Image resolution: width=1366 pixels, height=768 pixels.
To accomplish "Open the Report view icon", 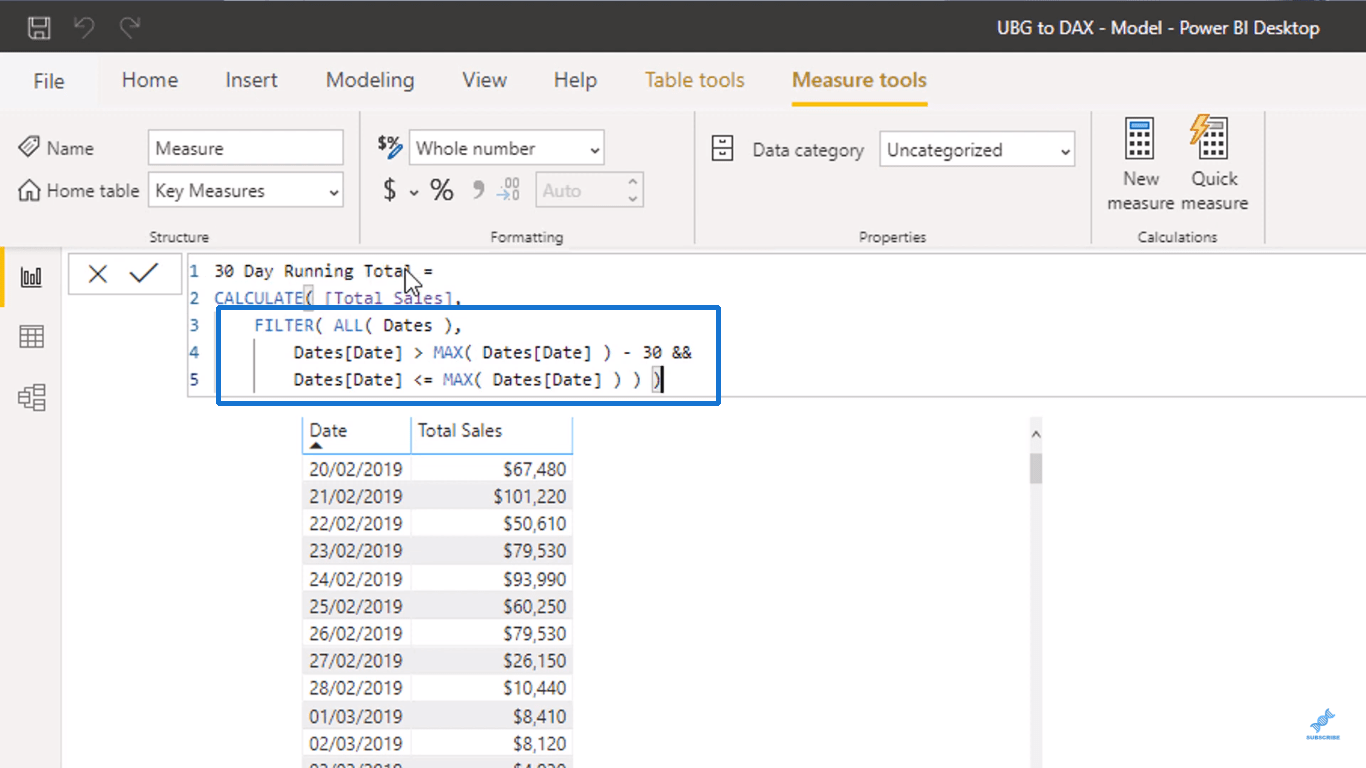I will pyautogui.click(x=31, y=277).
